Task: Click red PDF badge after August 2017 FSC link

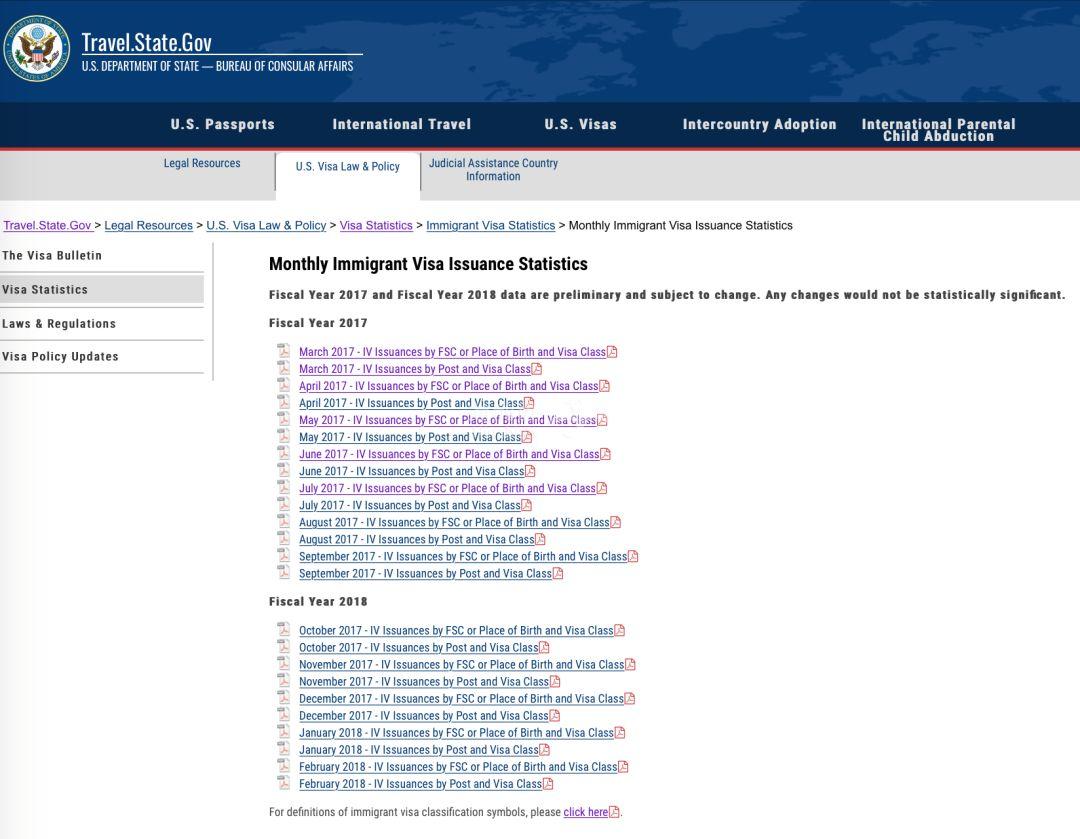Action: tap(616, 521)
